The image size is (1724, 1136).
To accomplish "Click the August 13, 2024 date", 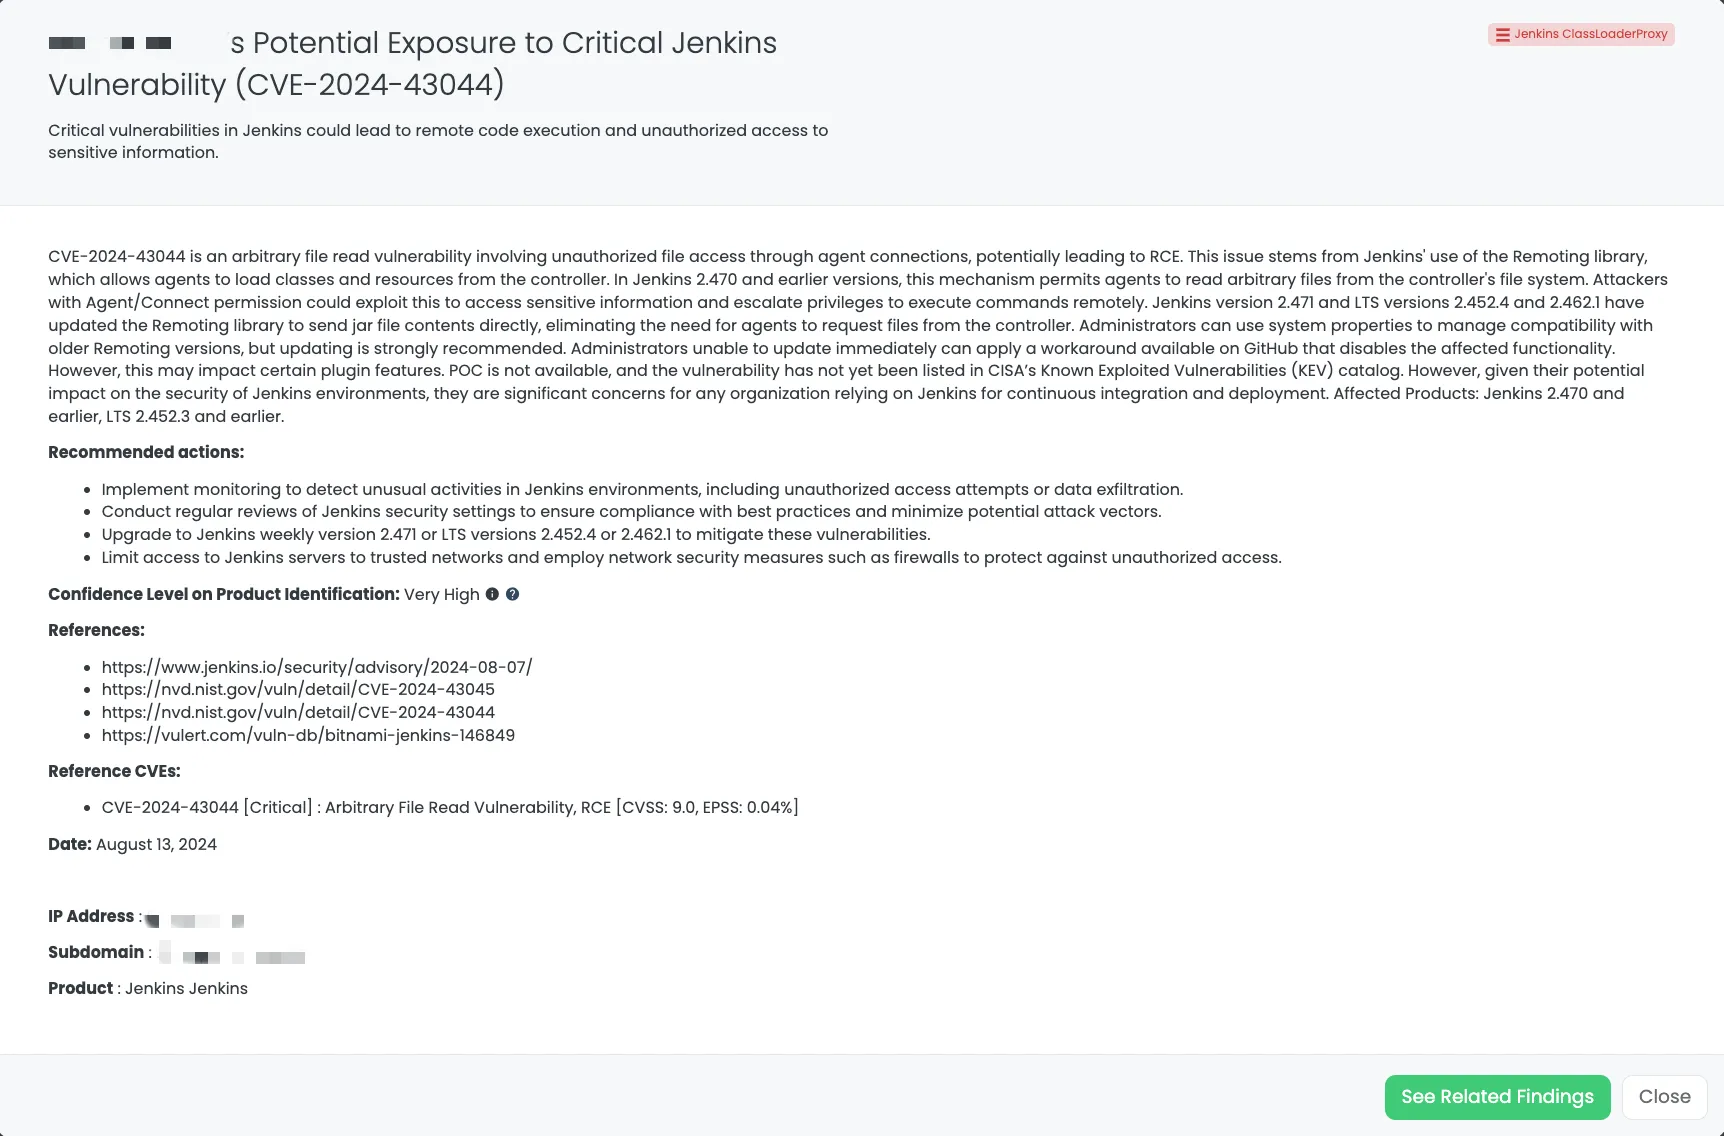I will point(156,844).
